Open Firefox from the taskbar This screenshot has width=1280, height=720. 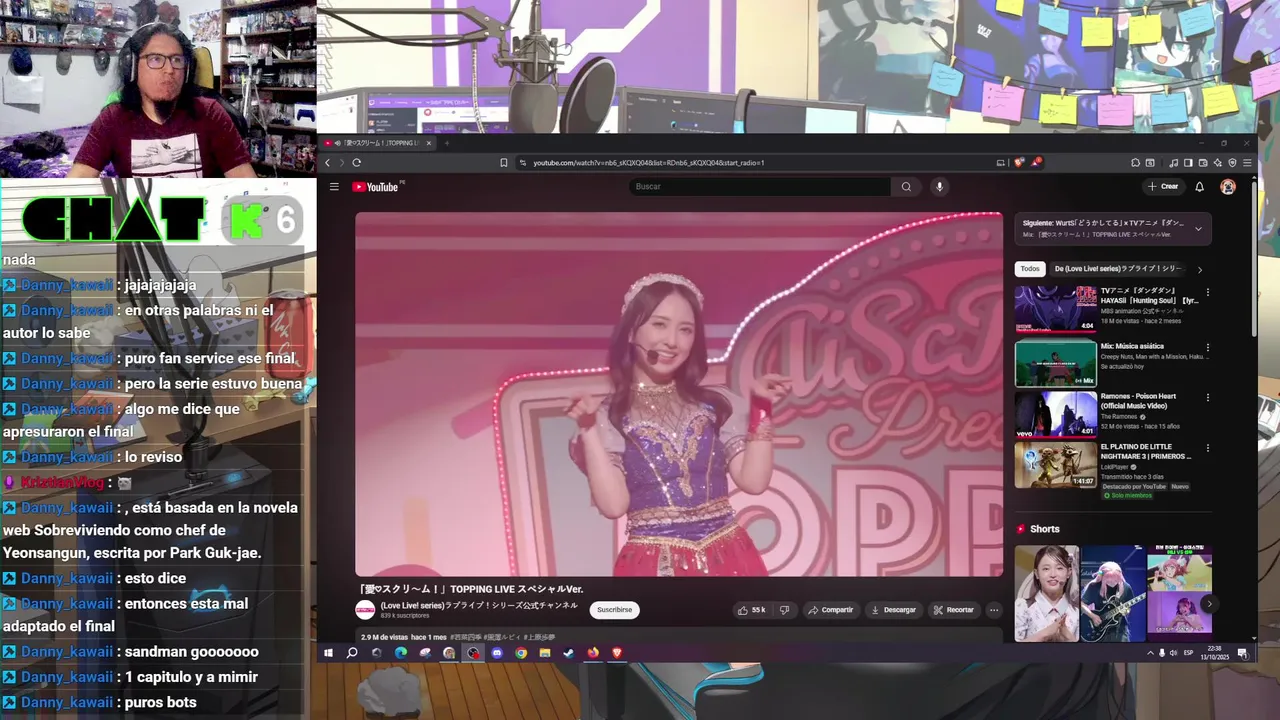(x=593, y=653)
